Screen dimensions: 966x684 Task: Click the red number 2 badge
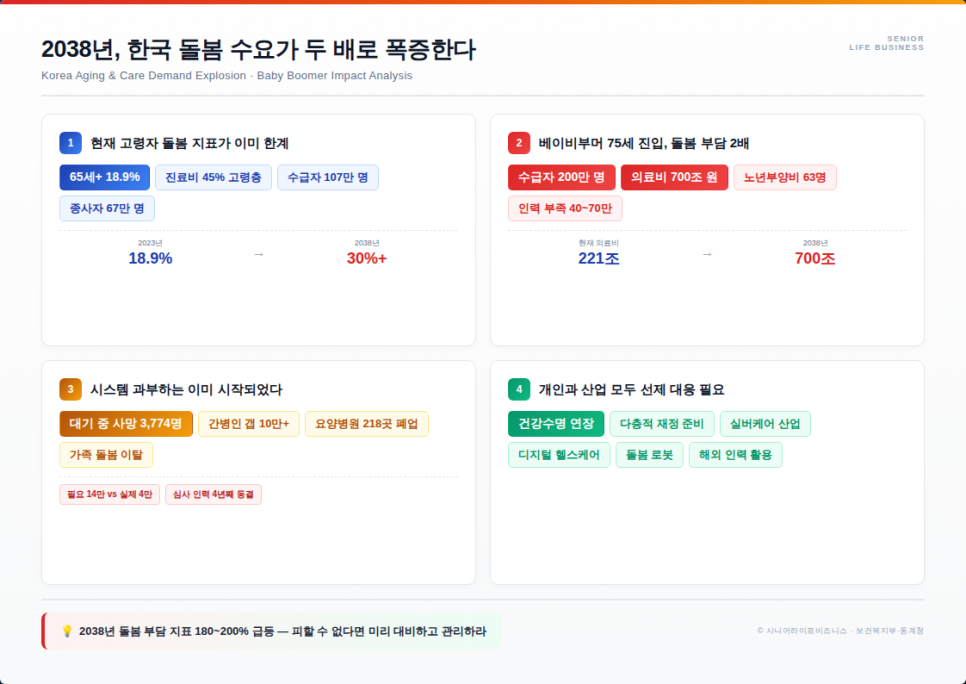click(519, 143)
